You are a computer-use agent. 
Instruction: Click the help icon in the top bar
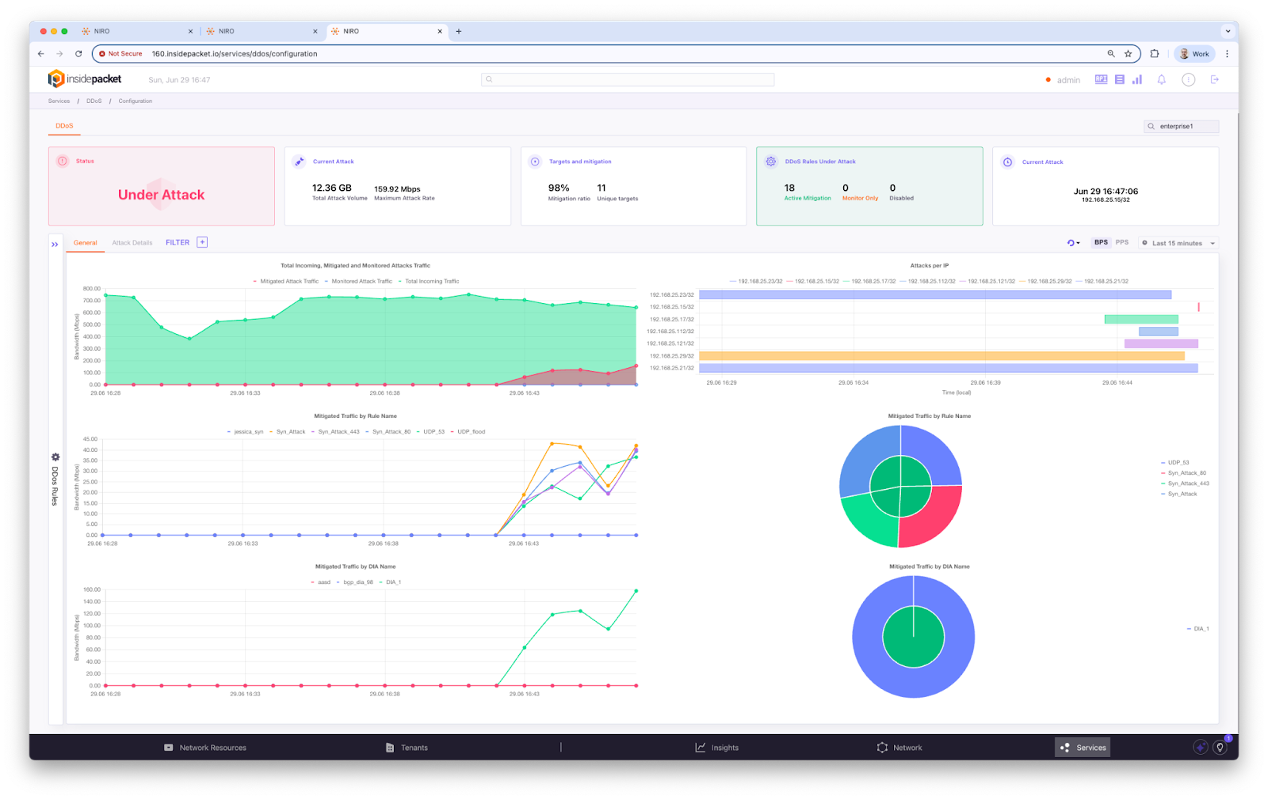click(x=1187, y=78)
